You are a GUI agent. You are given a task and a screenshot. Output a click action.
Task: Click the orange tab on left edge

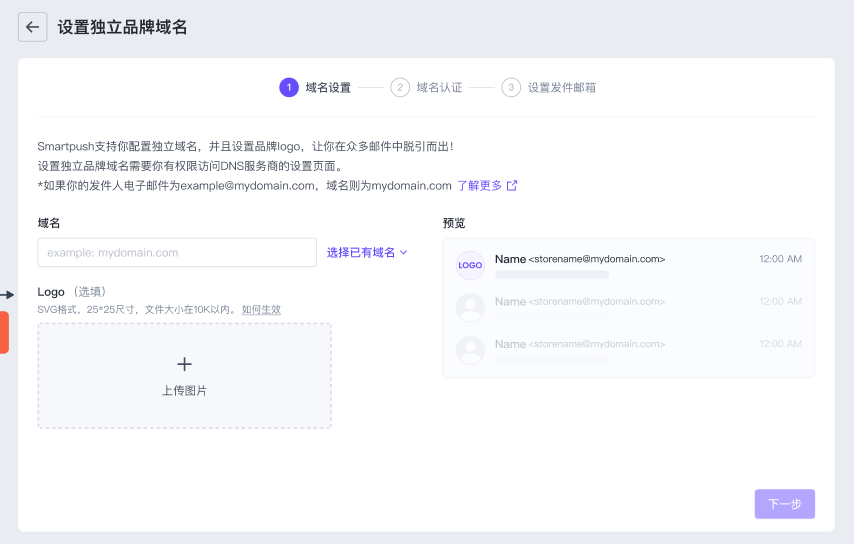tap(4, 332)
